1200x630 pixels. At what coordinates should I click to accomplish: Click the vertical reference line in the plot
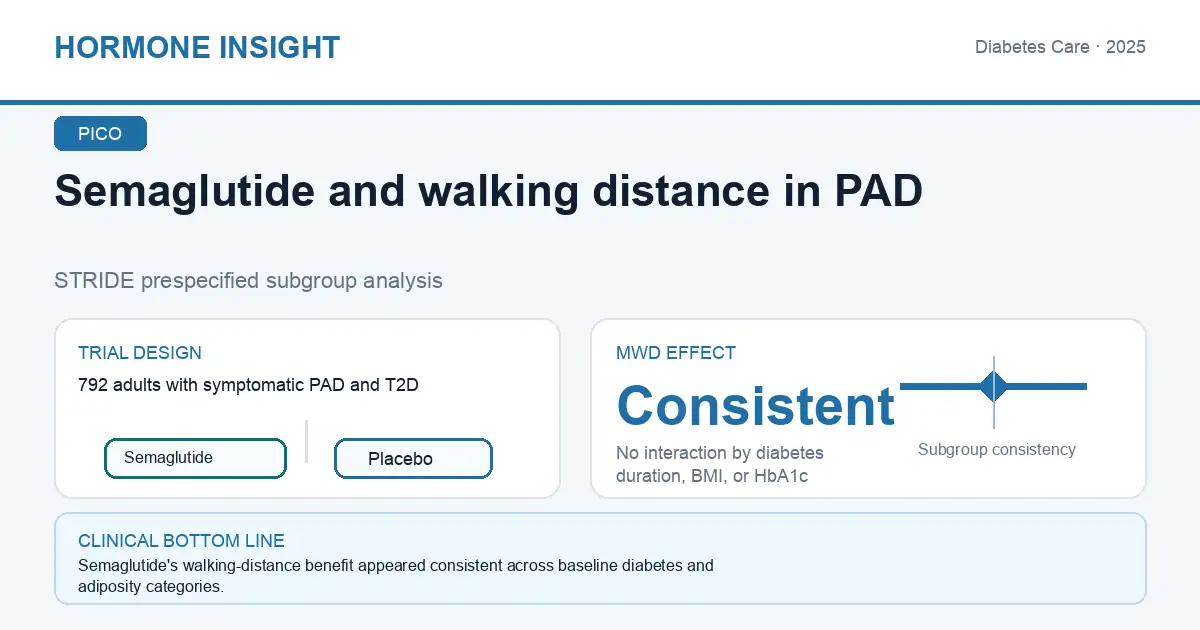pos(994,392)
